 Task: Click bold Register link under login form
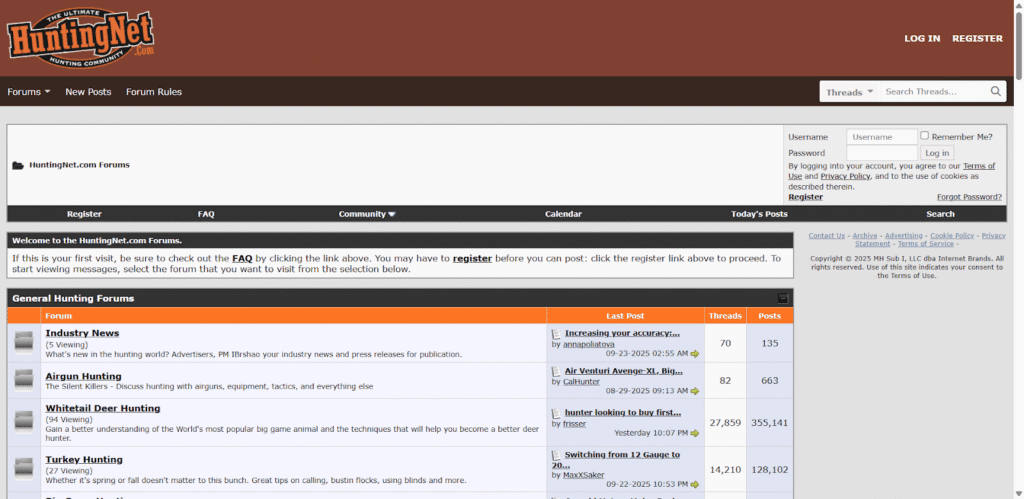805,197
